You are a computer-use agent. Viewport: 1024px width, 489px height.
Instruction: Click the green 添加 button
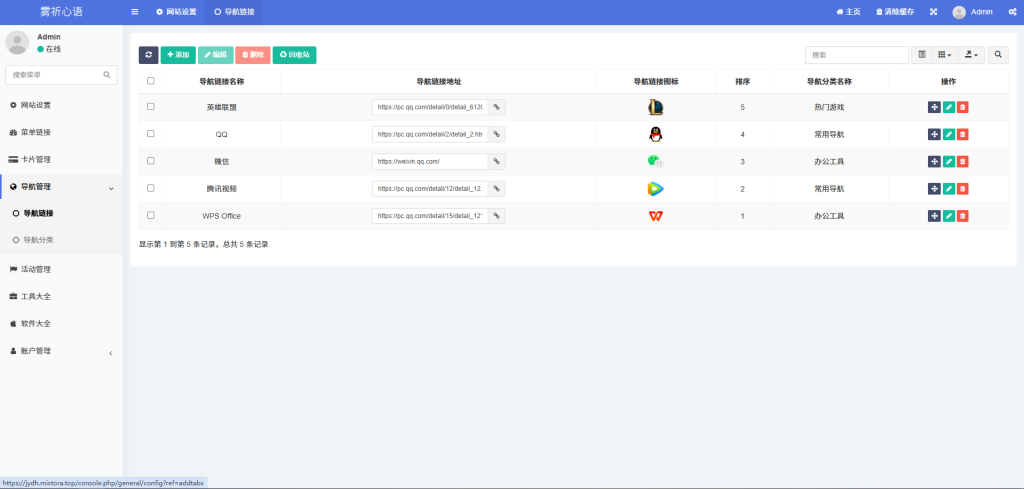(x=178, y=55)
